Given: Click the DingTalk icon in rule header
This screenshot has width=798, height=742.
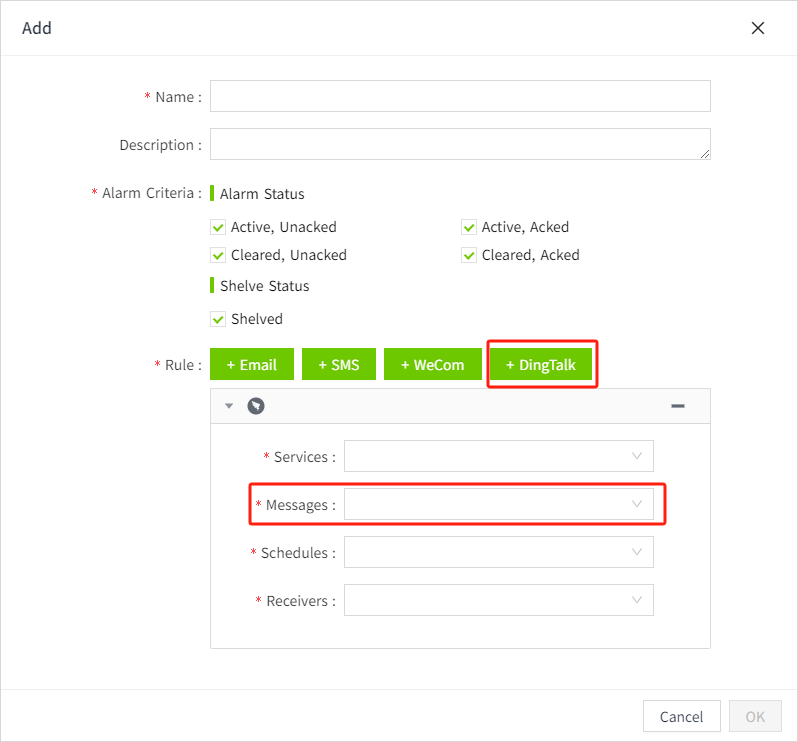Looking at the screenshot, I should click(256, 406).
